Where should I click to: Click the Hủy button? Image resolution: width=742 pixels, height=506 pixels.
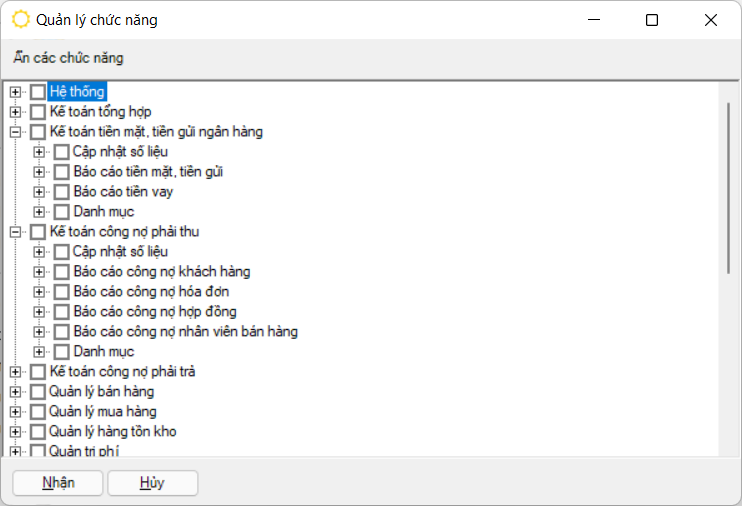[x=152, y=483]
